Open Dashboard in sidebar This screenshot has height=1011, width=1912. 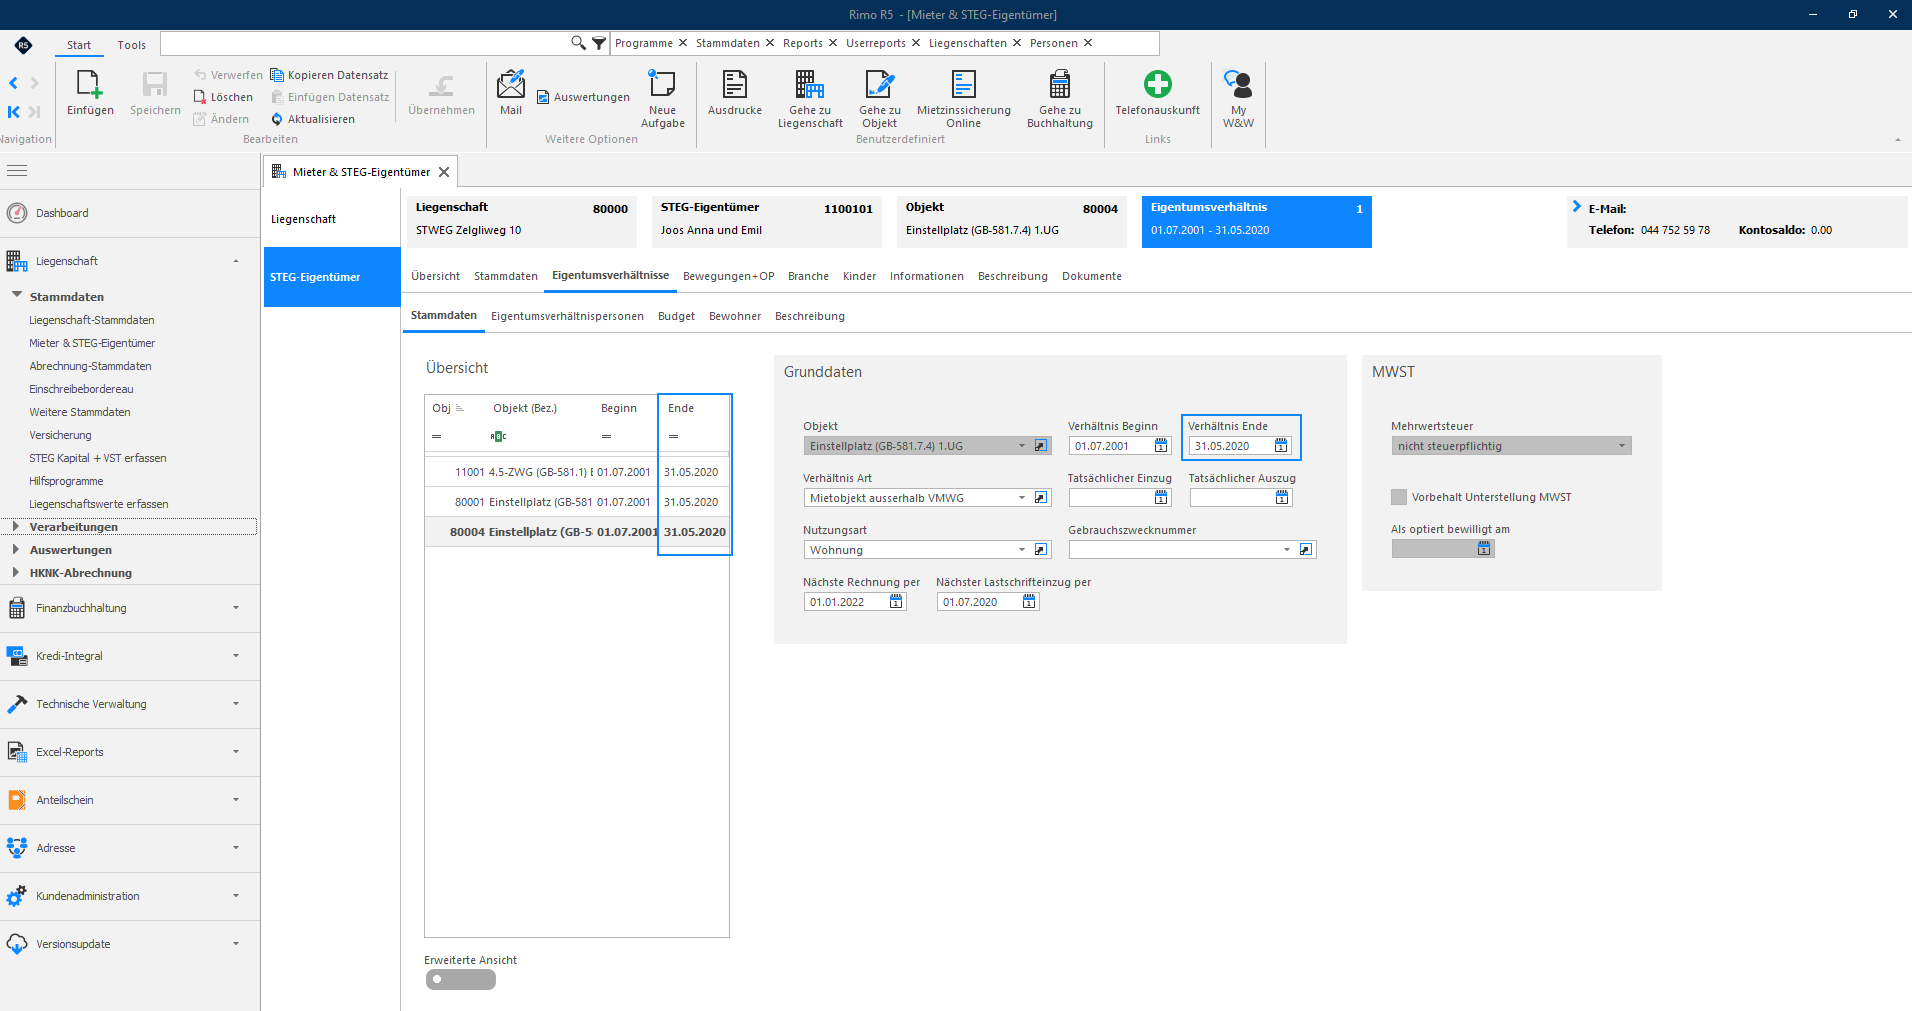pyautogui.click(x=62, y=213)
